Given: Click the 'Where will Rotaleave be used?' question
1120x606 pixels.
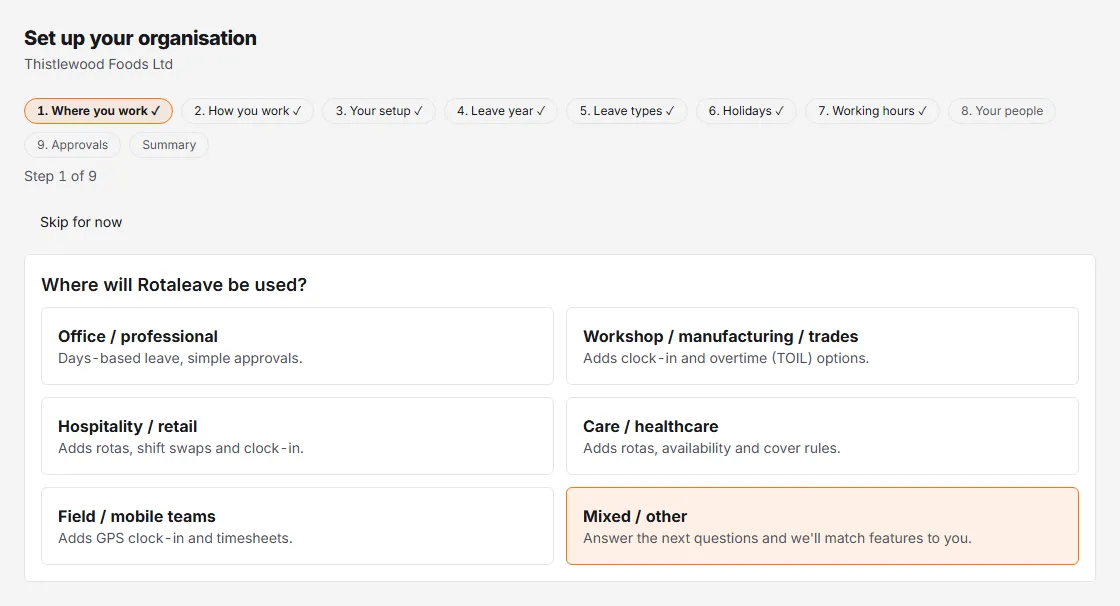Looking at the screenshot, I should point(174,284).
